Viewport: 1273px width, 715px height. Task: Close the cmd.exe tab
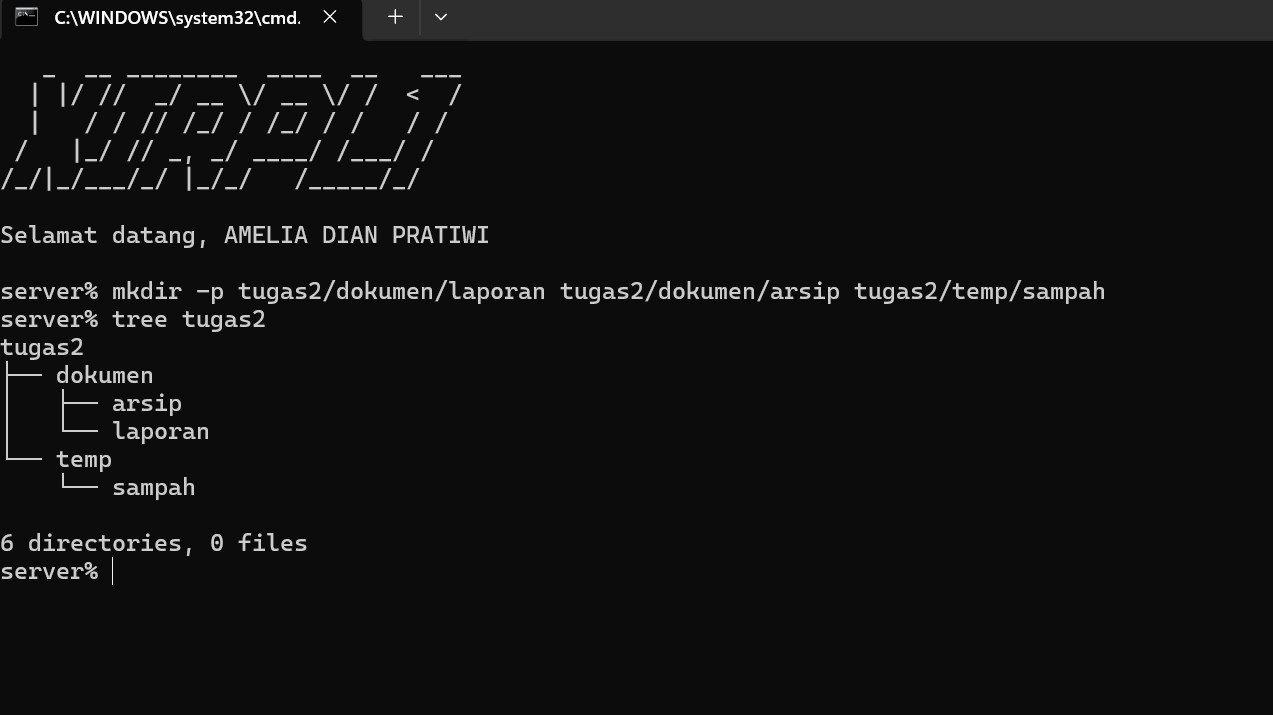pyautogui.click(x=330, y=17)
